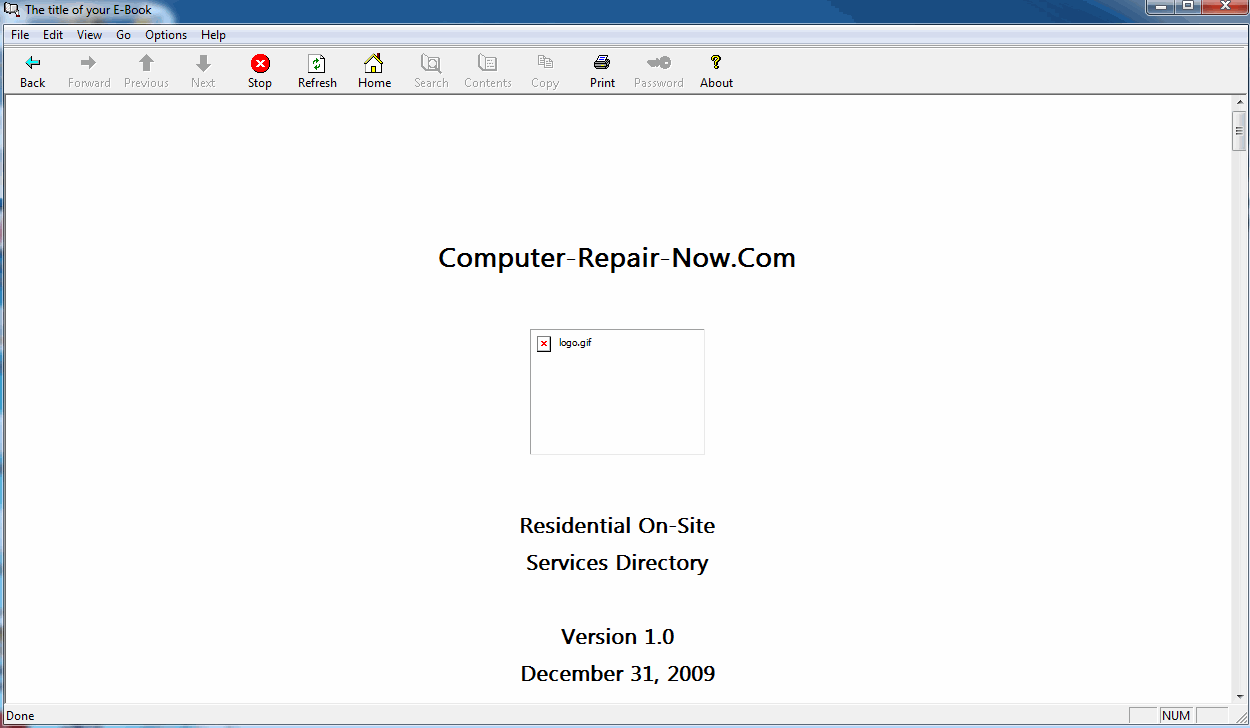Viewport: 1250px width, 728px height.
Task: Close the e-book window
Action: coord(1224,7)
